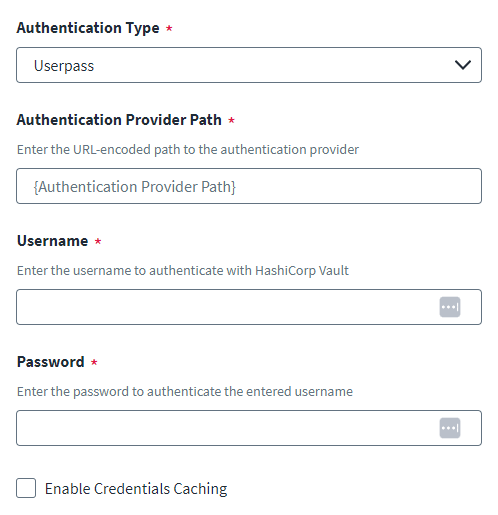Click inside the Password text field
The height and width of the screenshot is (515, 498).
point(249,428)
